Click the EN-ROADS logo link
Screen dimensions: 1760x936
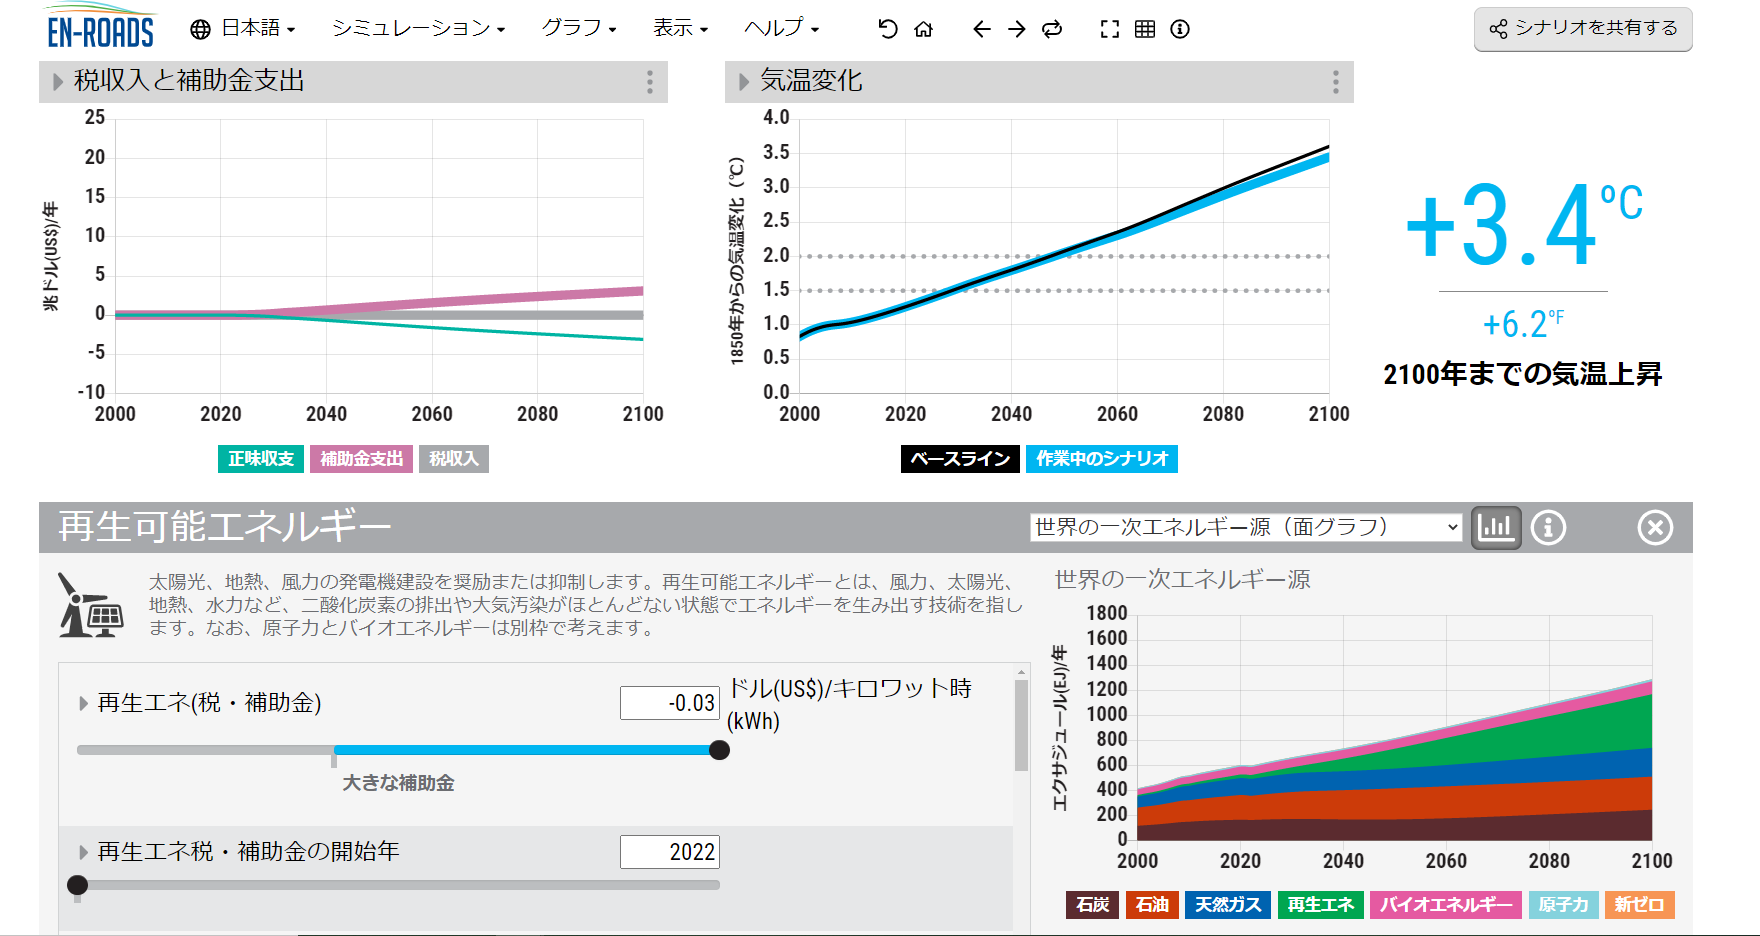[x=100, y=28]
